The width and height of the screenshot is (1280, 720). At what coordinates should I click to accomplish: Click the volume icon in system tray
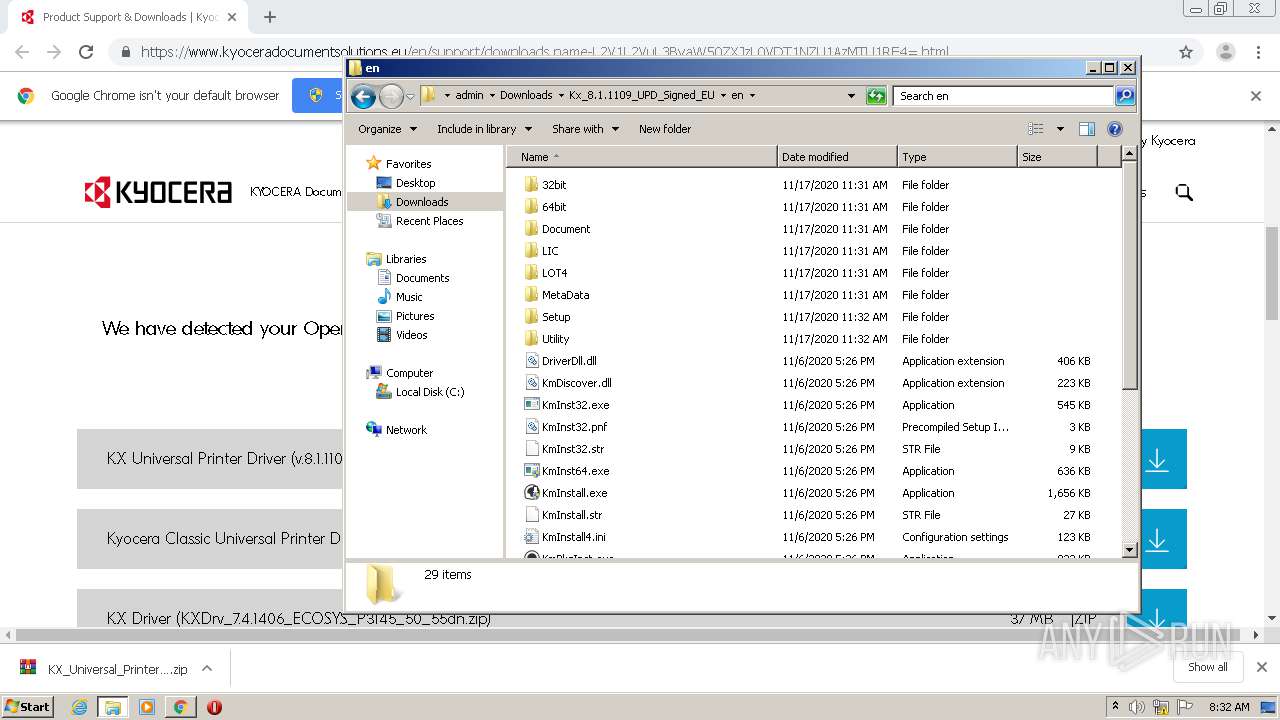1137,707
